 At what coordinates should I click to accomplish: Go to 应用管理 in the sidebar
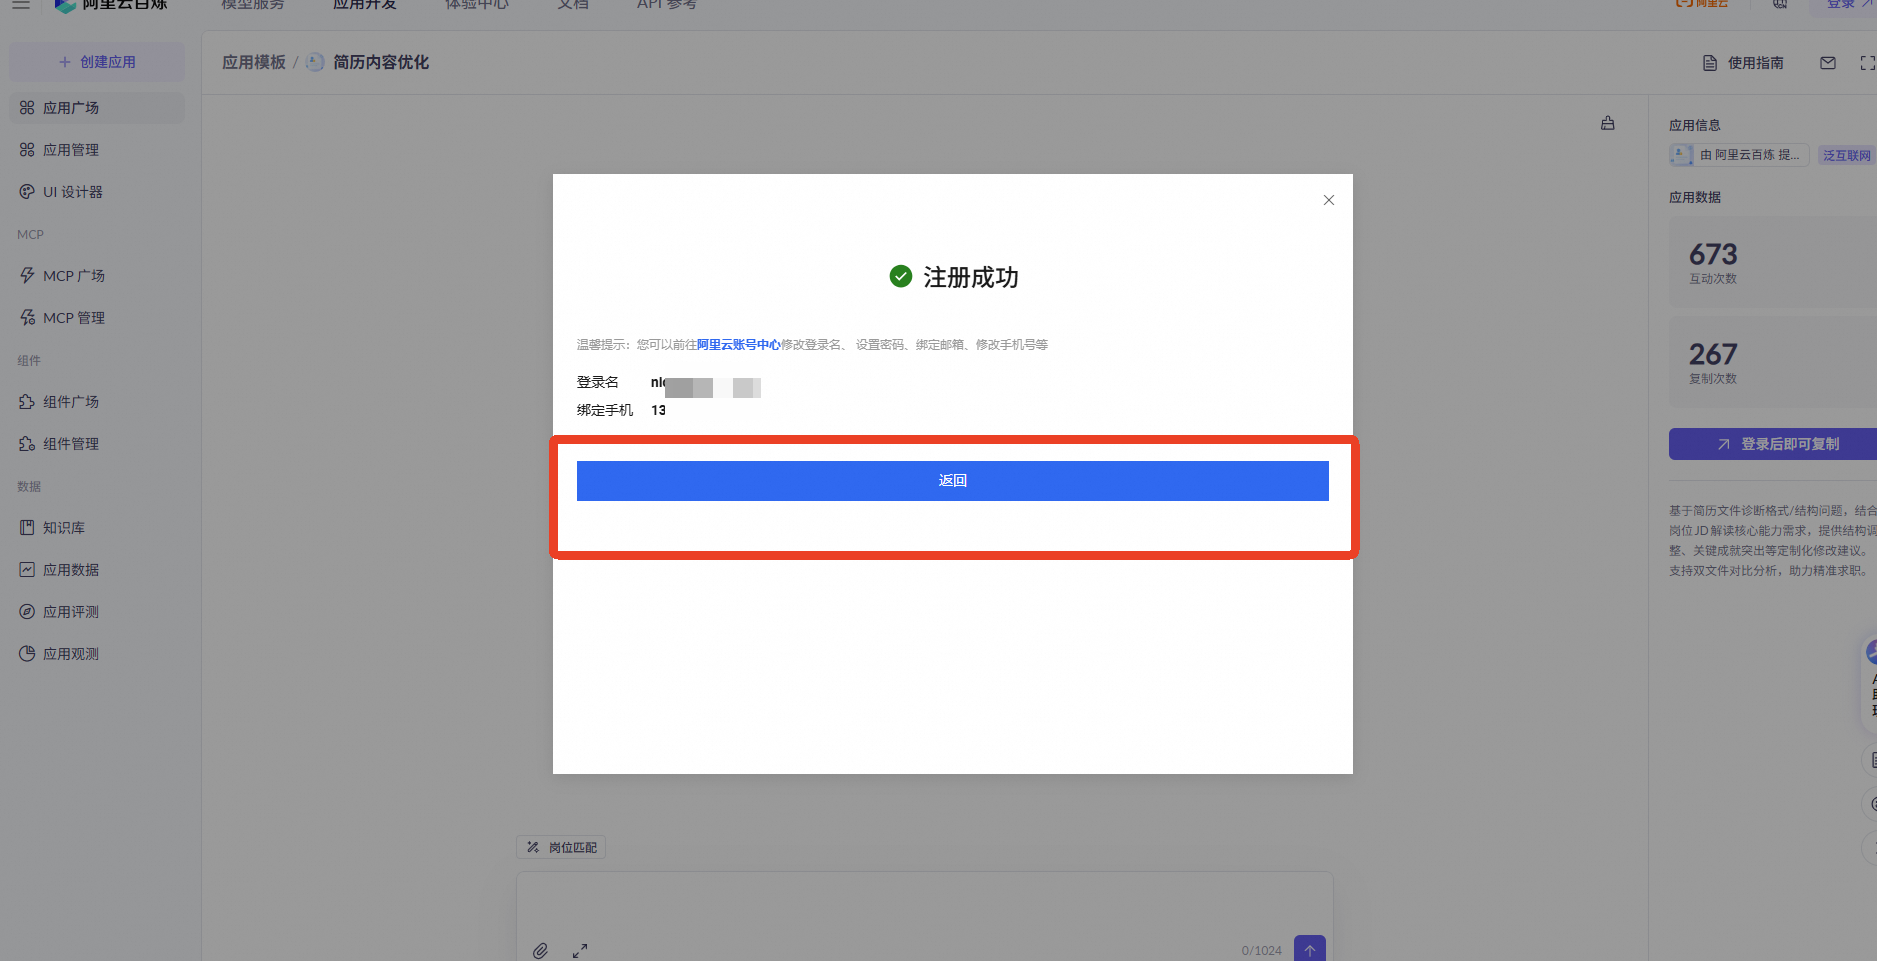click(97, 150)
